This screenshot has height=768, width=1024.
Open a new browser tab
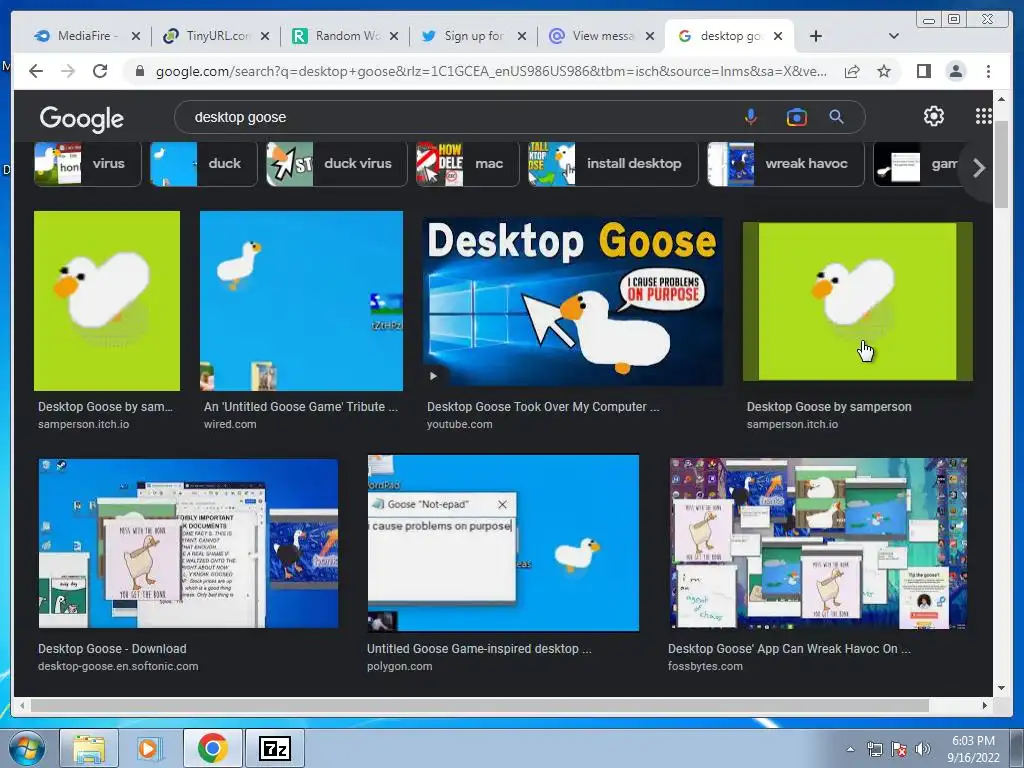tap(816, 37)
